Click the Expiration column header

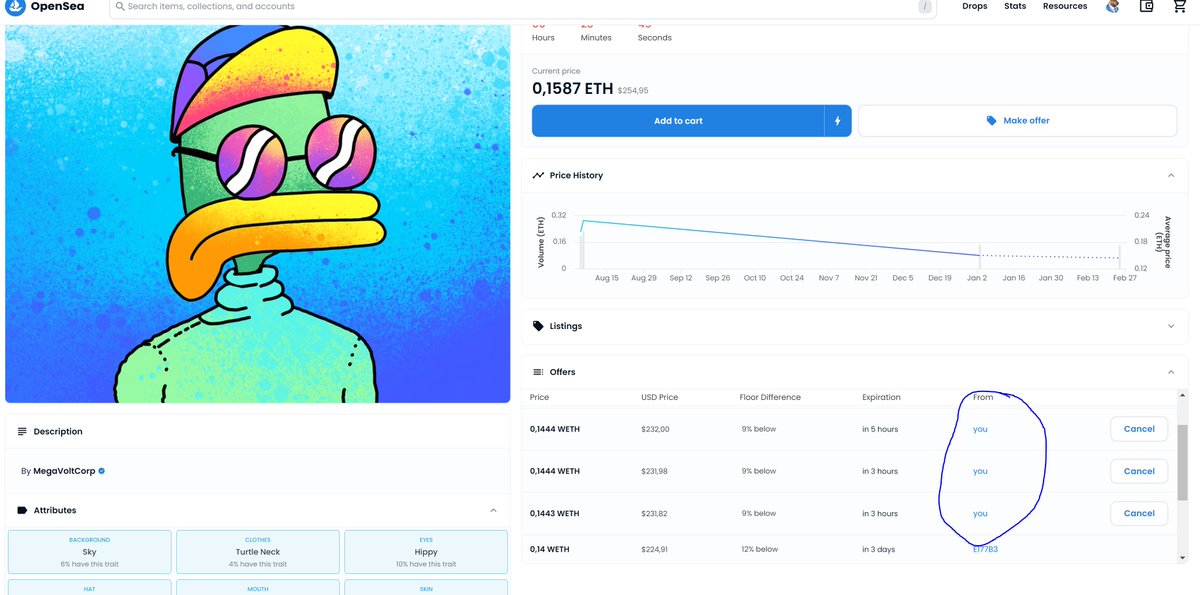[x=882, y=397]
